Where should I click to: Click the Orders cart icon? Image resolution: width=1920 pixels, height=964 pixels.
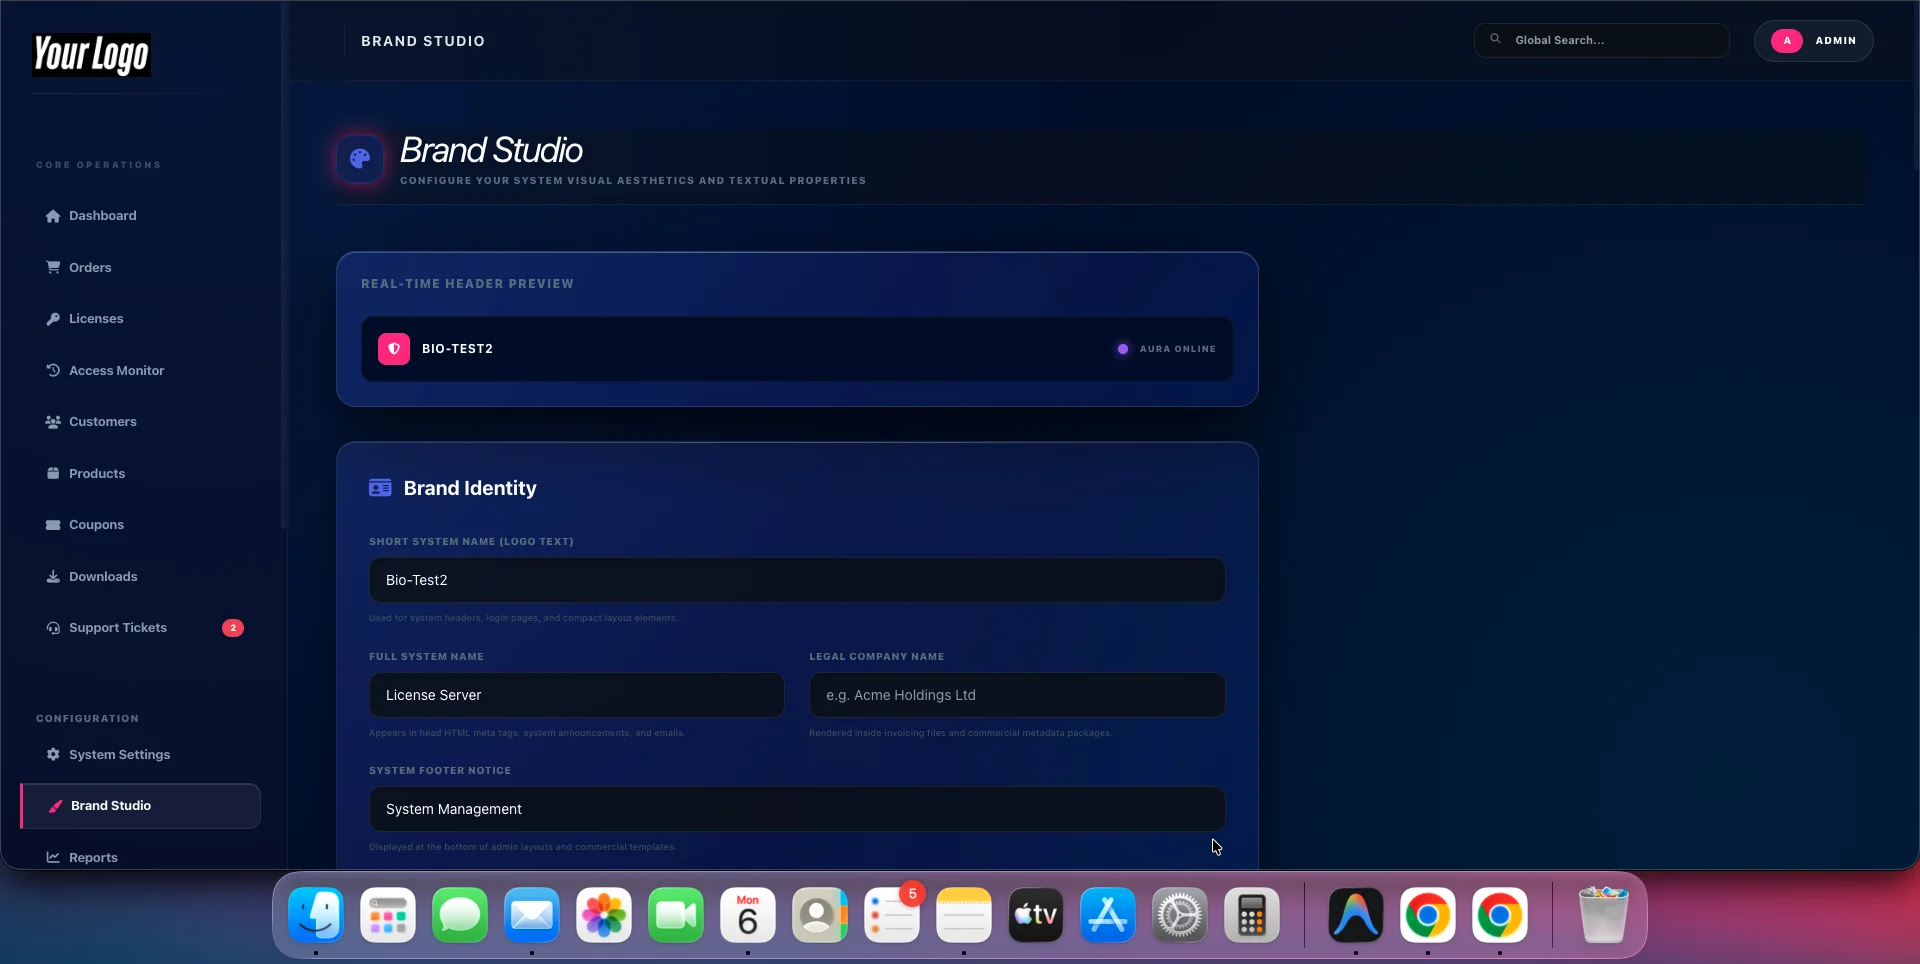[x=53, y=267]
